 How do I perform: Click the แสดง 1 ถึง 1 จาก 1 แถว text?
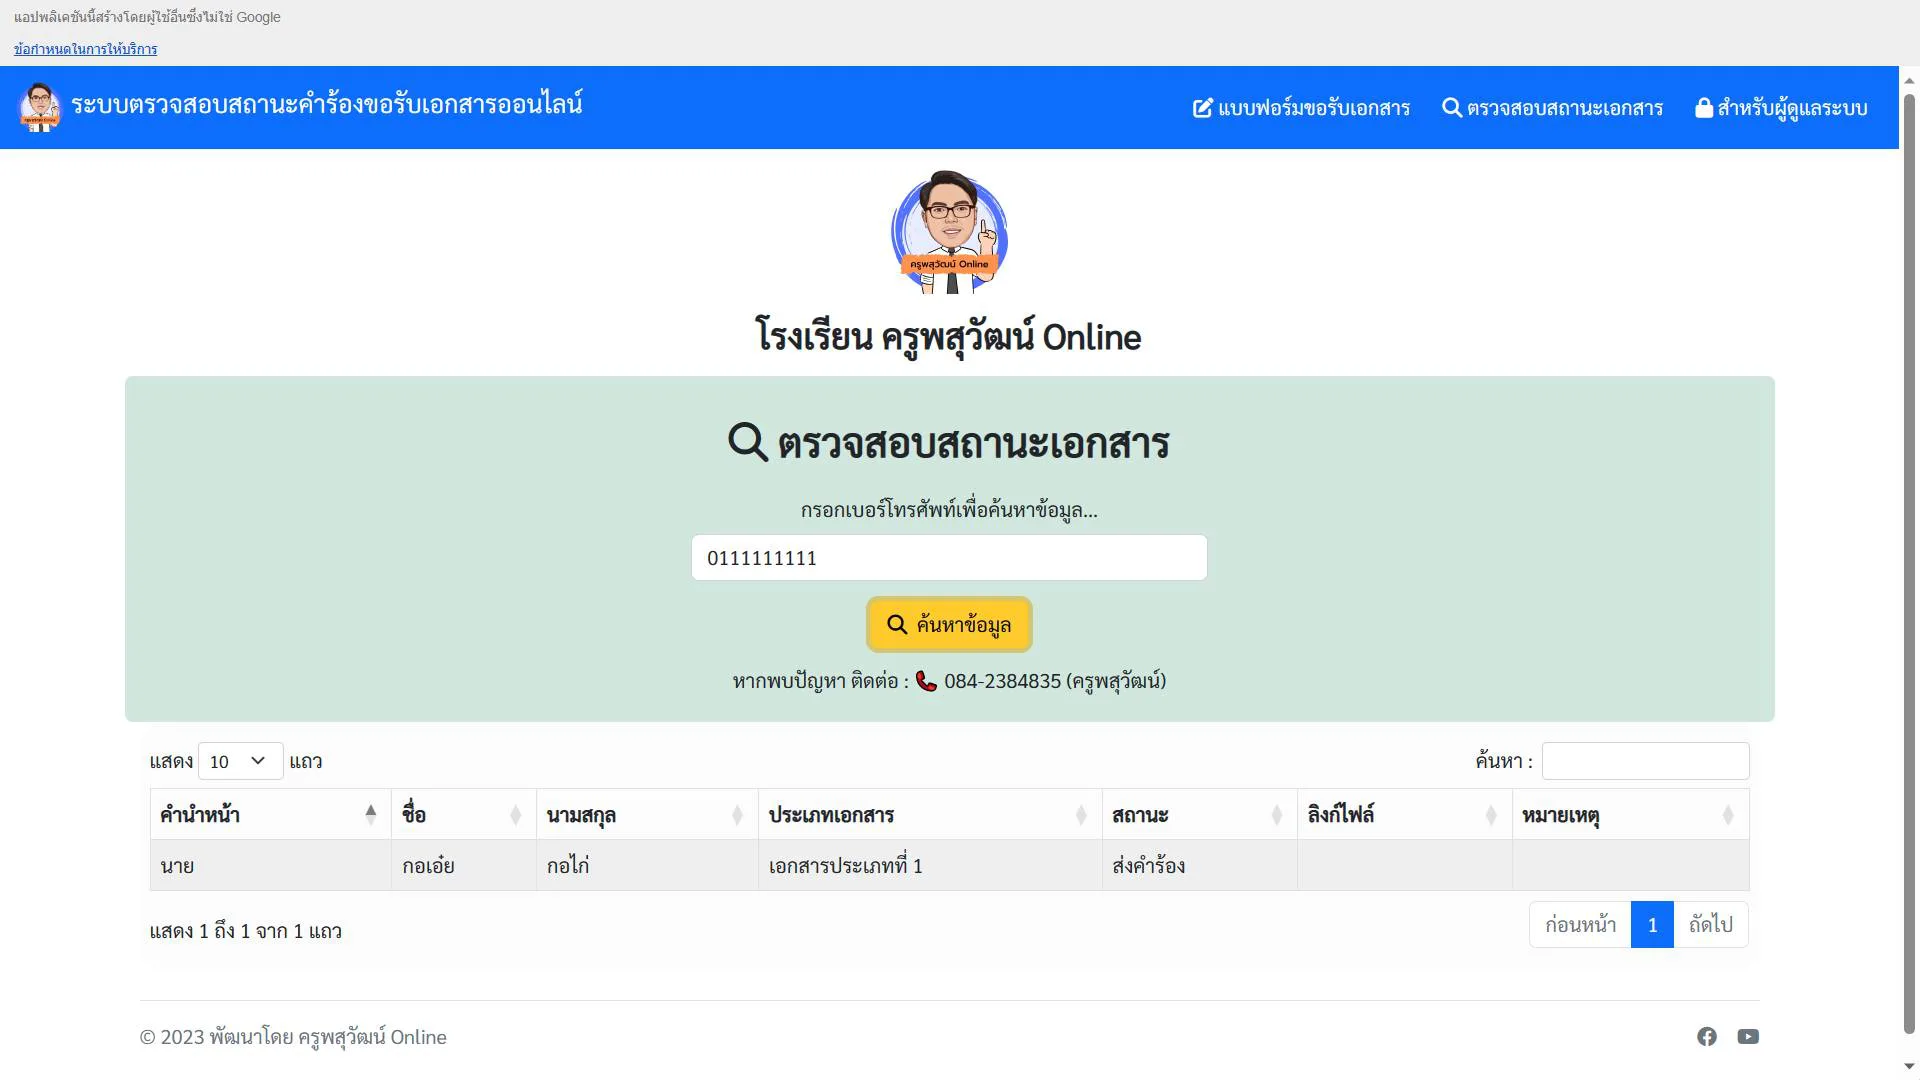point(246,931)
